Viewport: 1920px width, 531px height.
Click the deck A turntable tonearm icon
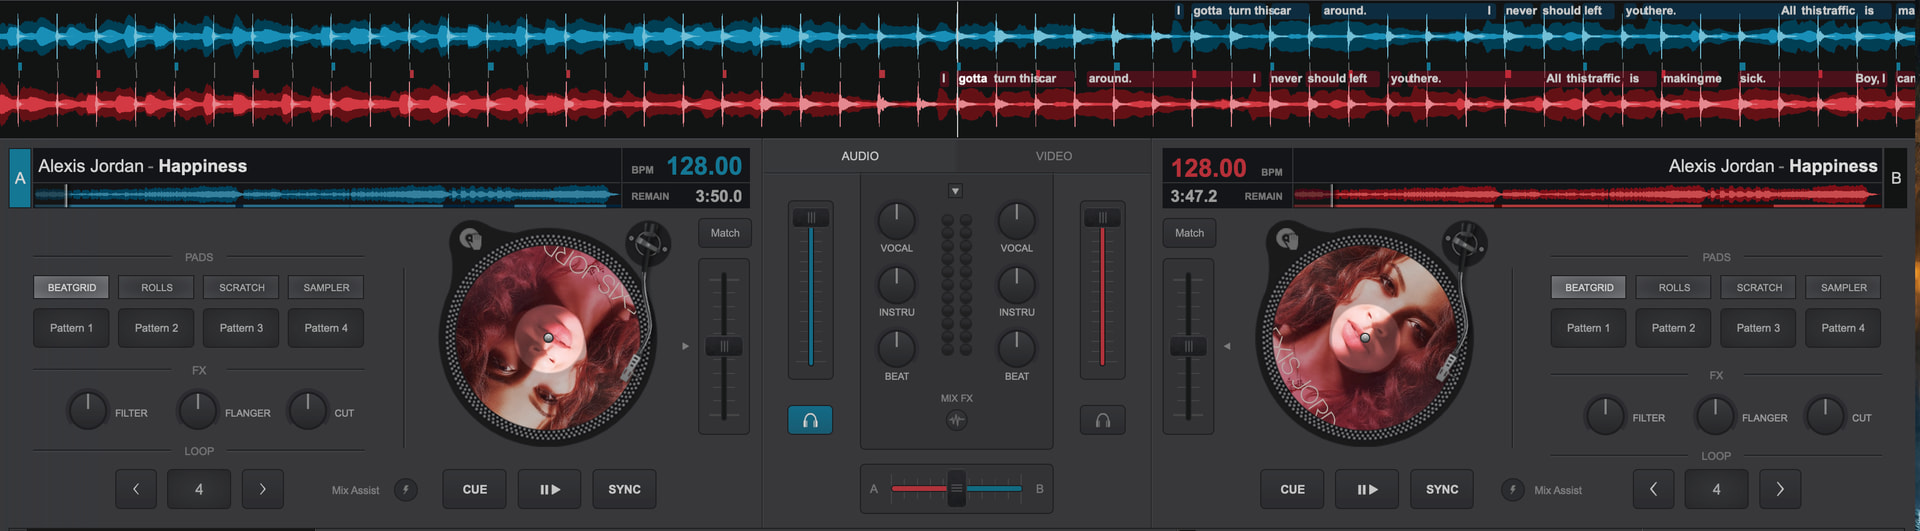coord(648,242)
